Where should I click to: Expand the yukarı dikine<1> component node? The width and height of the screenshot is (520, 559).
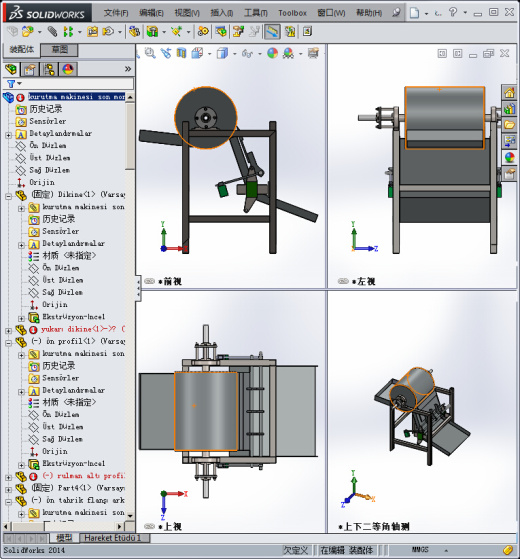(x=9, y=331)
